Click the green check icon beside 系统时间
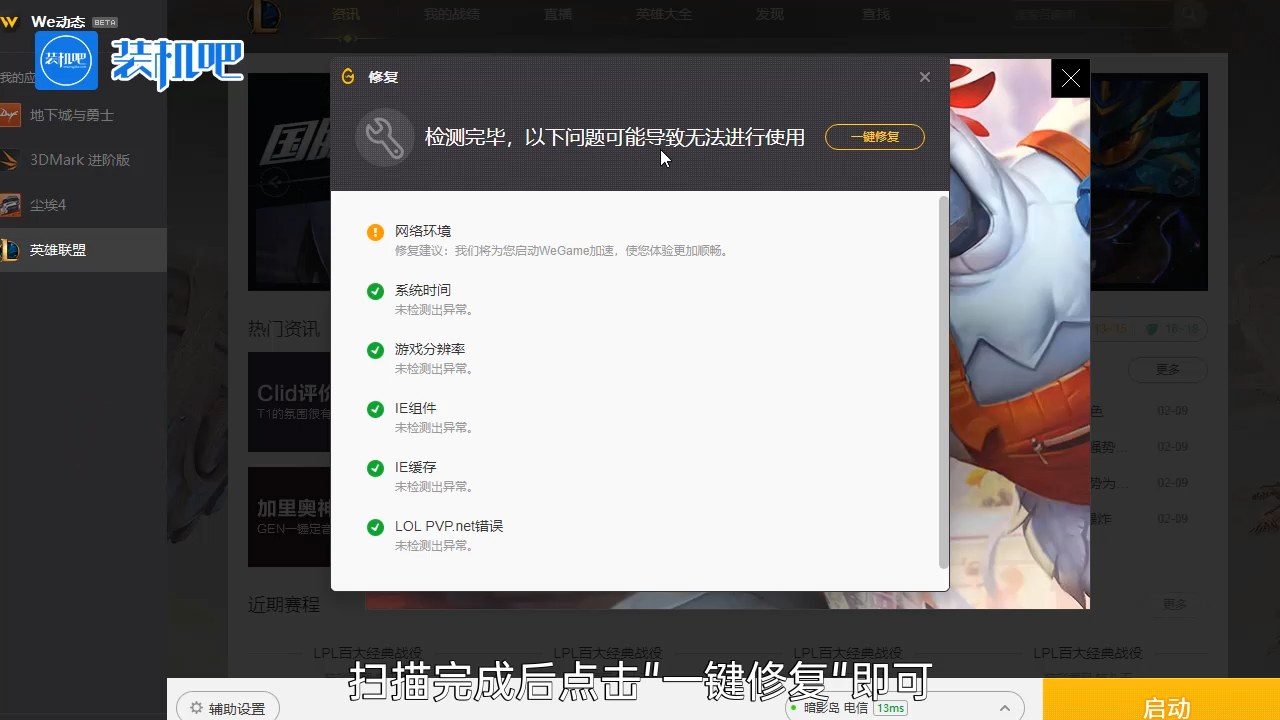Screen dimensions: 1280x720 (375, 291)
